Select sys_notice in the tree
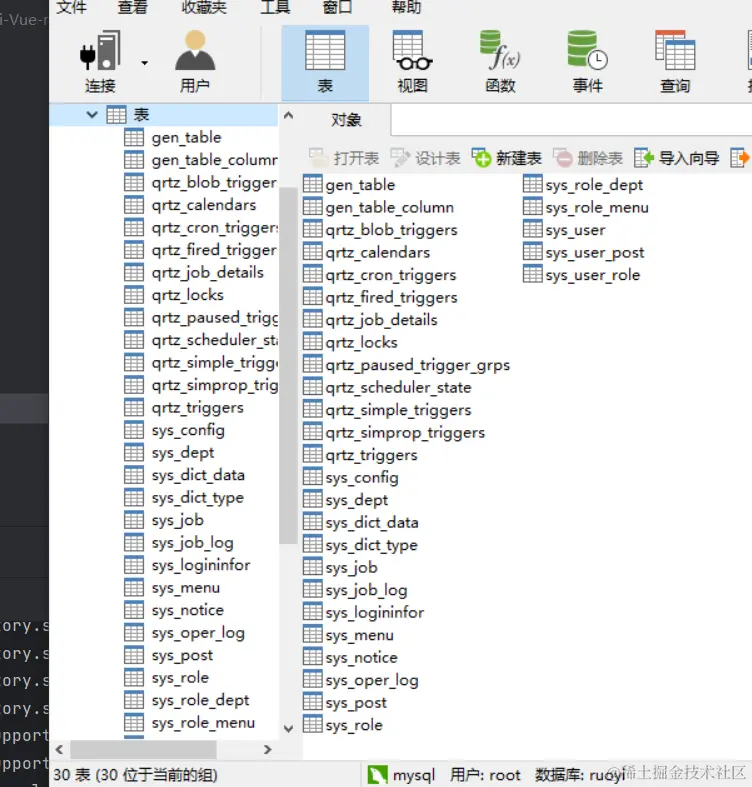The image size is (752, 787). point(188,610)
